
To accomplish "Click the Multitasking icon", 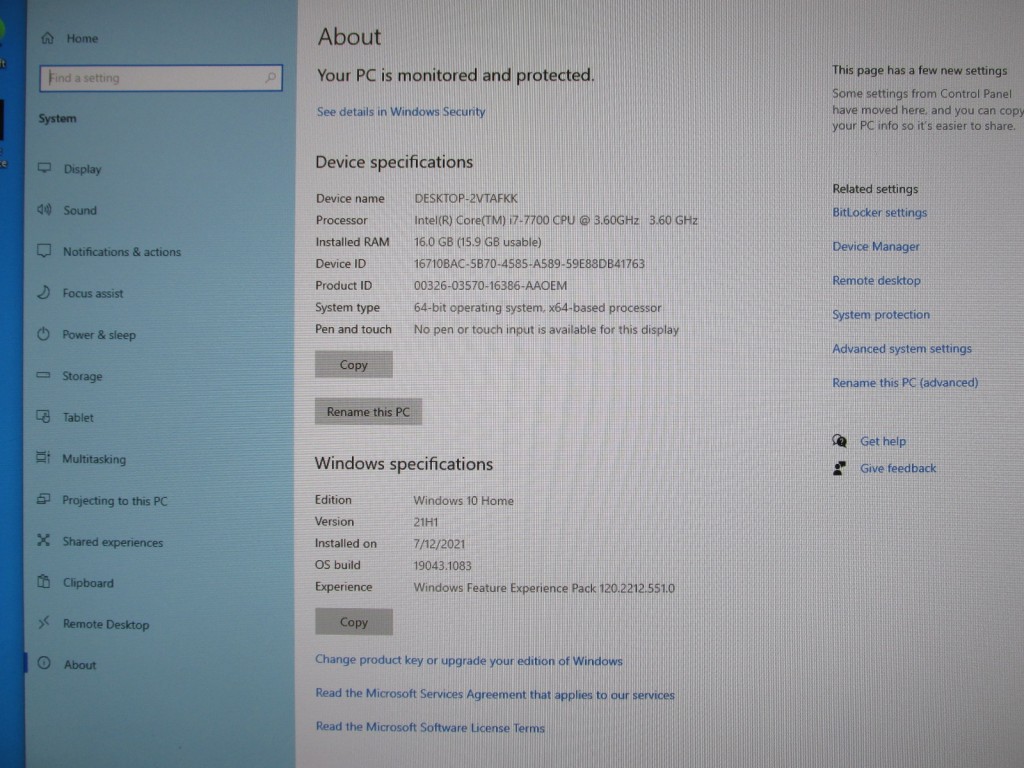I will pyautogui.click(x=43, y=458).
